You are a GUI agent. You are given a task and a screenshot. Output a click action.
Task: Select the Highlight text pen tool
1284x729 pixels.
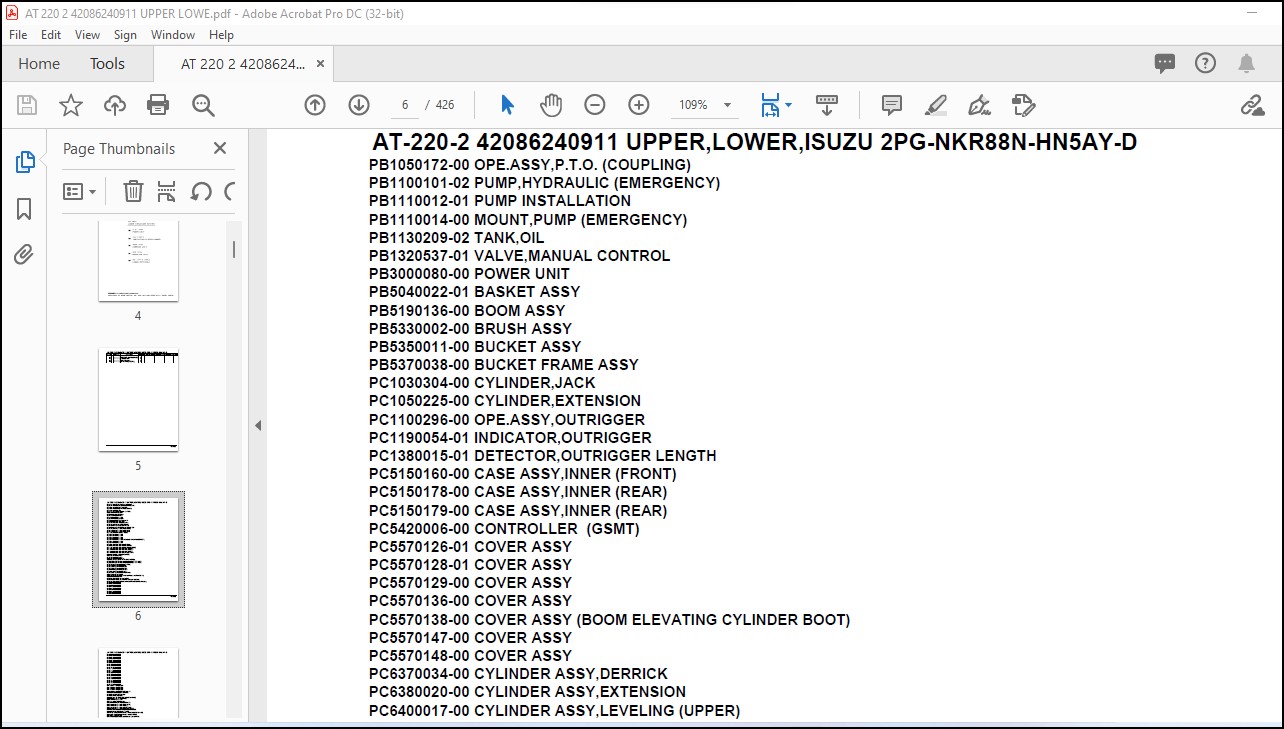tap(936, 105)
